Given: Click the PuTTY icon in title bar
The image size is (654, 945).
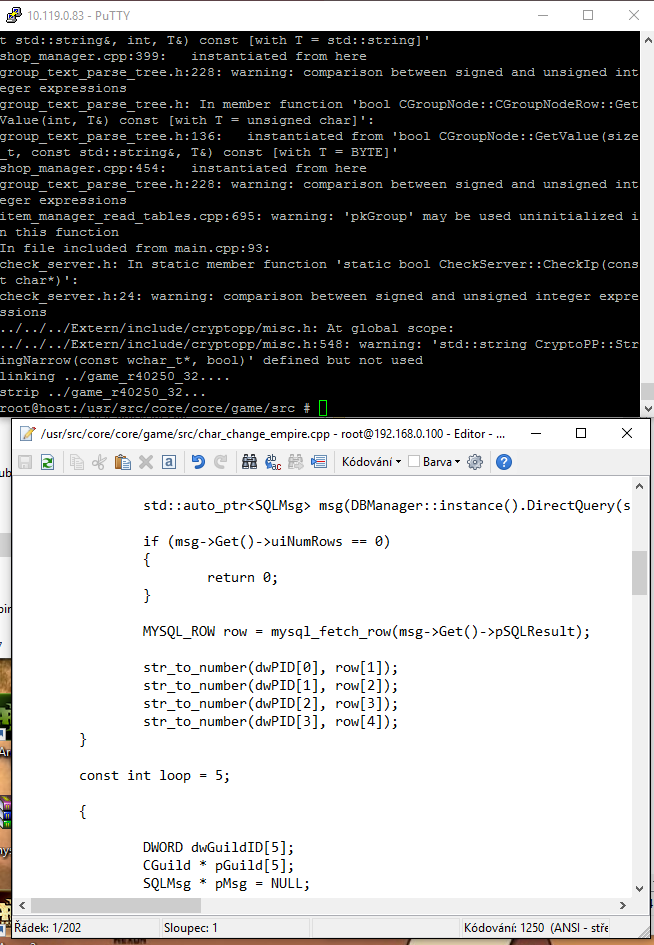Looking at the screenshot, I should (13, 15).
